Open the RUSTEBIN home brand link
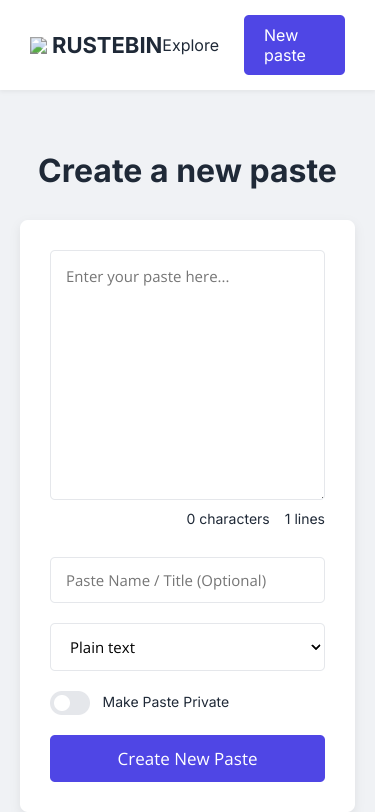The height and width of the screenshot is (812, 375). pos(96,46)
